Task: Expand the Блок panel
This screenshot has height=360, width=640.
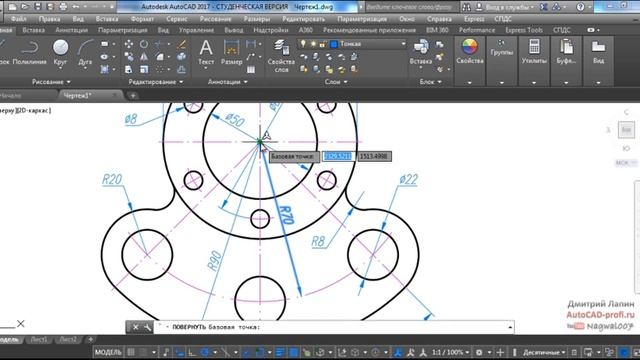Action: click(x=431, y=82)
